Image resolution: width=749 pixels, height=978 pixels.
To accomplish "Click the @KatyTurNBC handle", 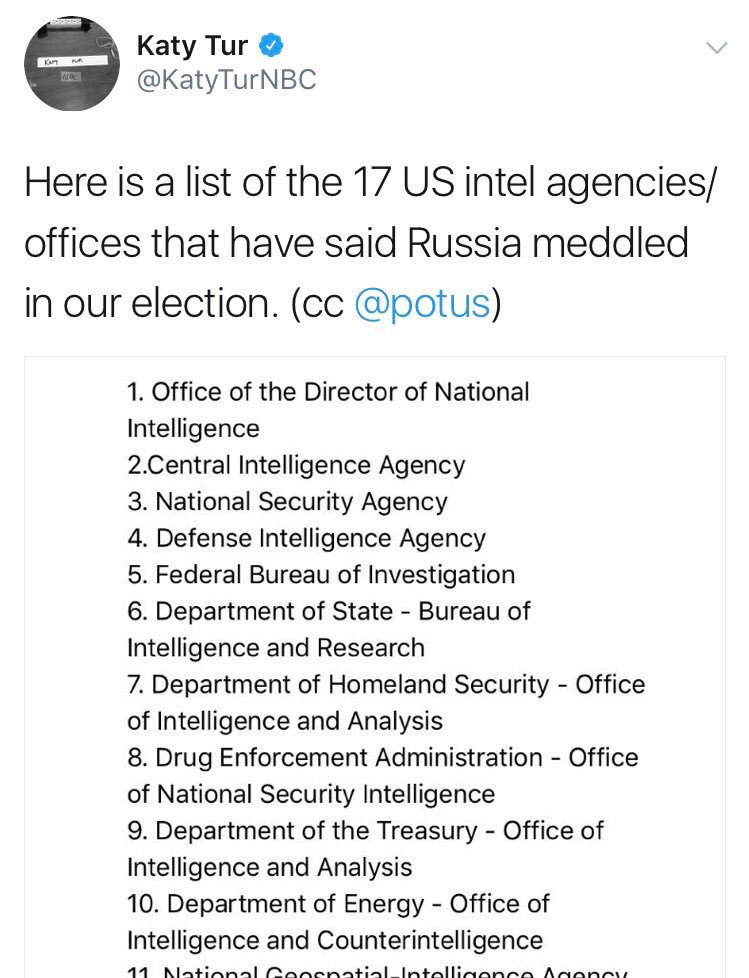I will pos(226,79).
